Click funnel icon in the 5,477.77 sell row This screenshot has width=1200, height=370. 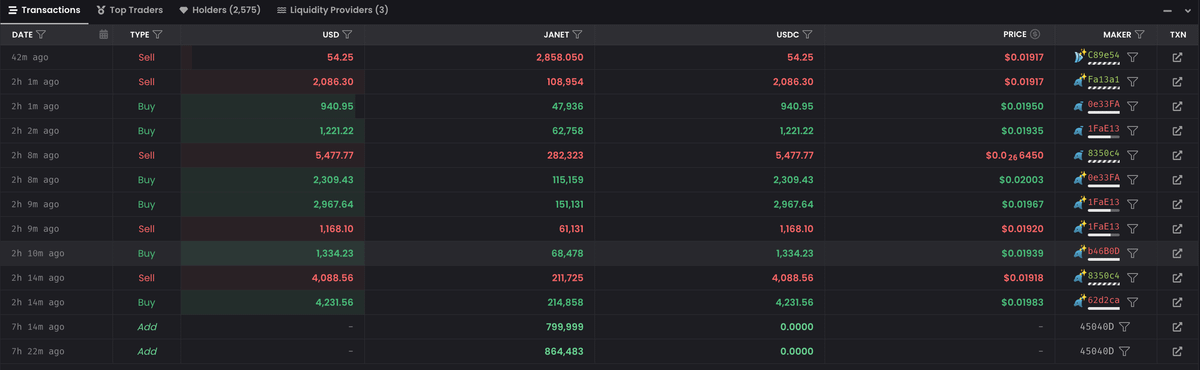(x=1133, y=155)
